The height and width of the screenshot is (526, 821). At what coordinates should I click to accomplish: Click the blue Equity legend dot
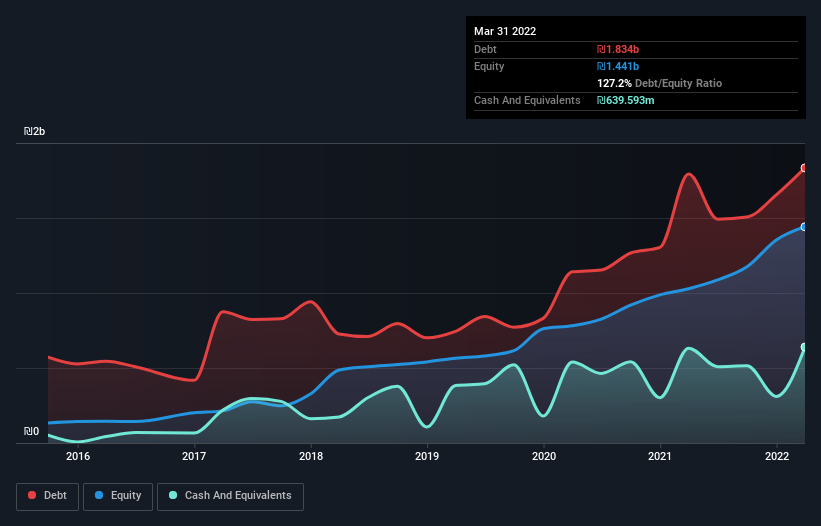(x=99, y=495)
